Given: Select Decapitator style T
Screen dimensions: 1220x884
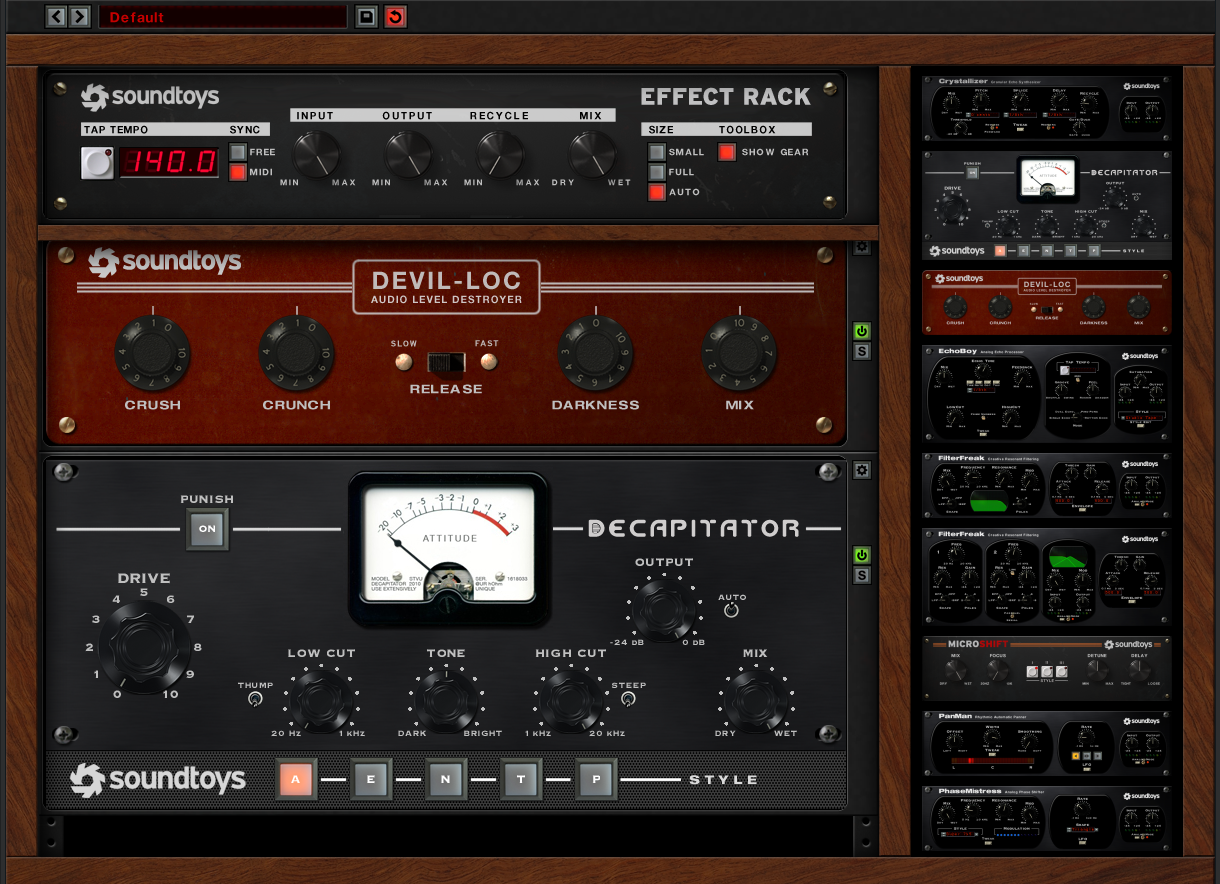Looking at the screenshot, I should [x=521, y=779].
